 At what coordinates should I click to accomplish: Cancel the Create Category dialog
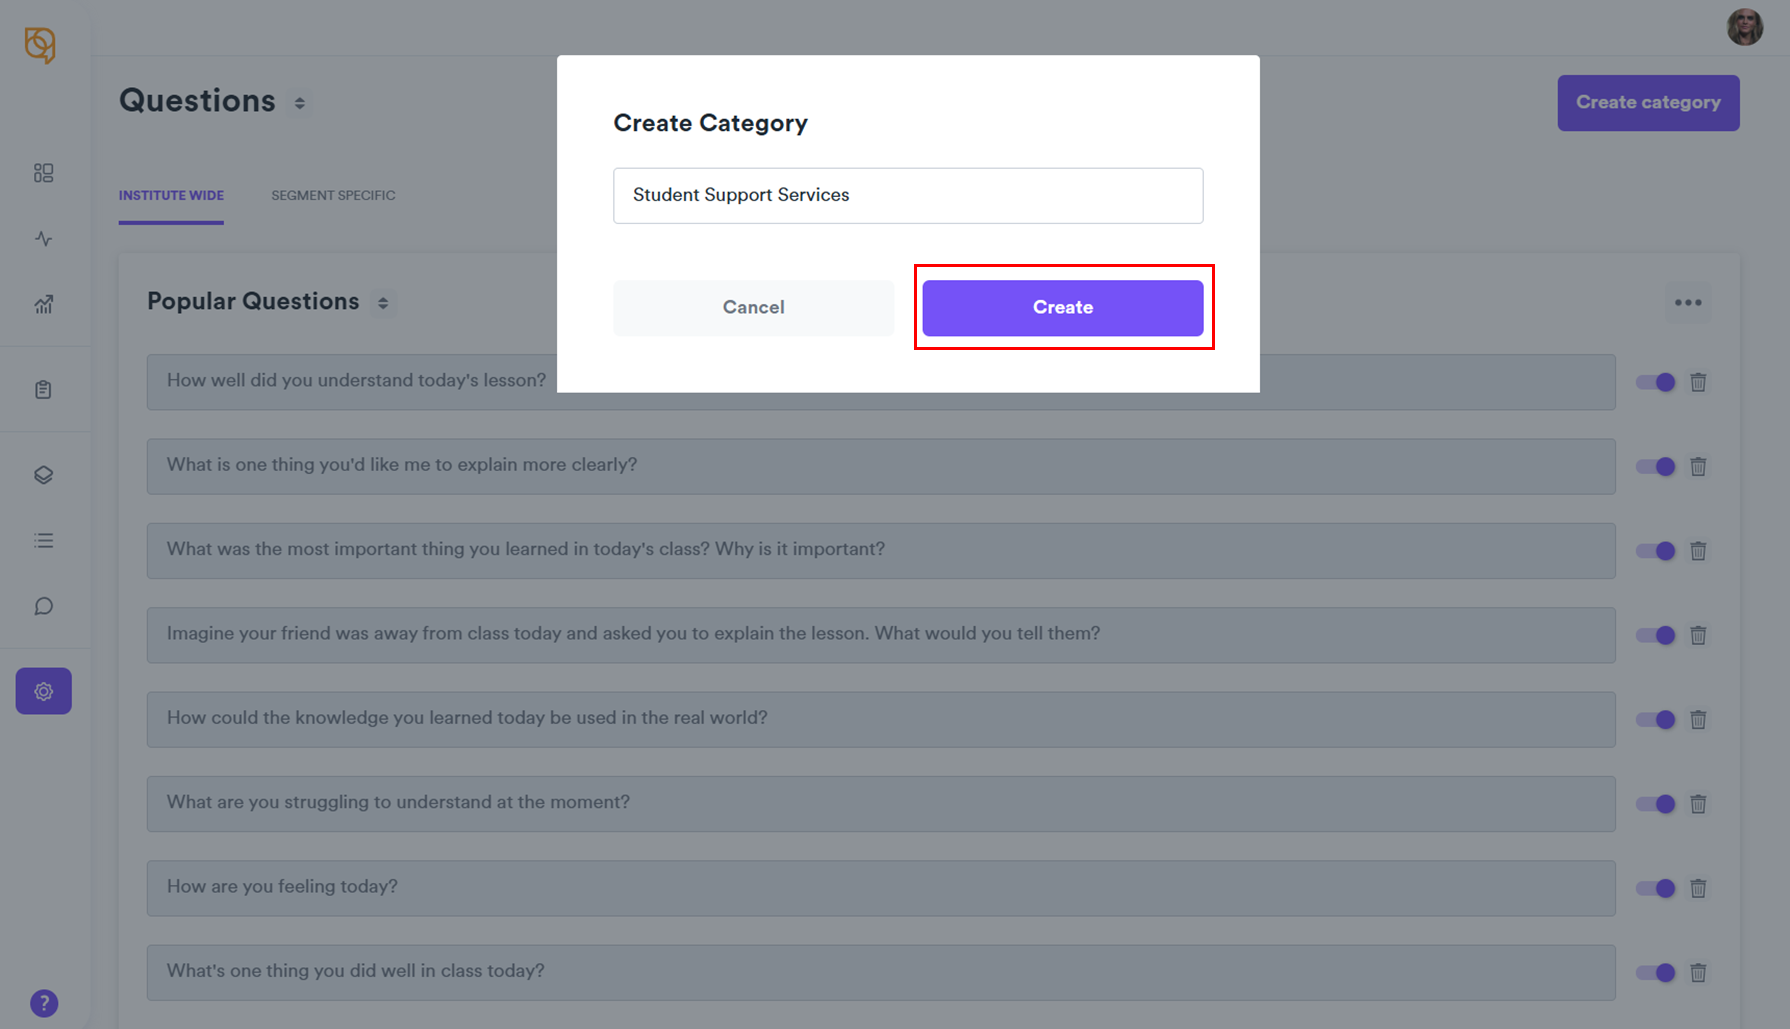[753, 308]
